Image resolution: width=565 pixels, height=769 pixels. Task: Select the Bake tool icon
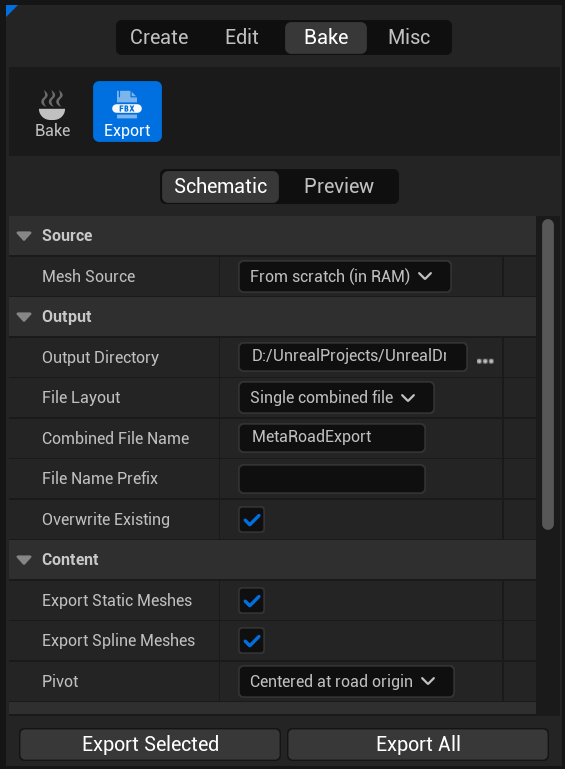pos(52,112)
